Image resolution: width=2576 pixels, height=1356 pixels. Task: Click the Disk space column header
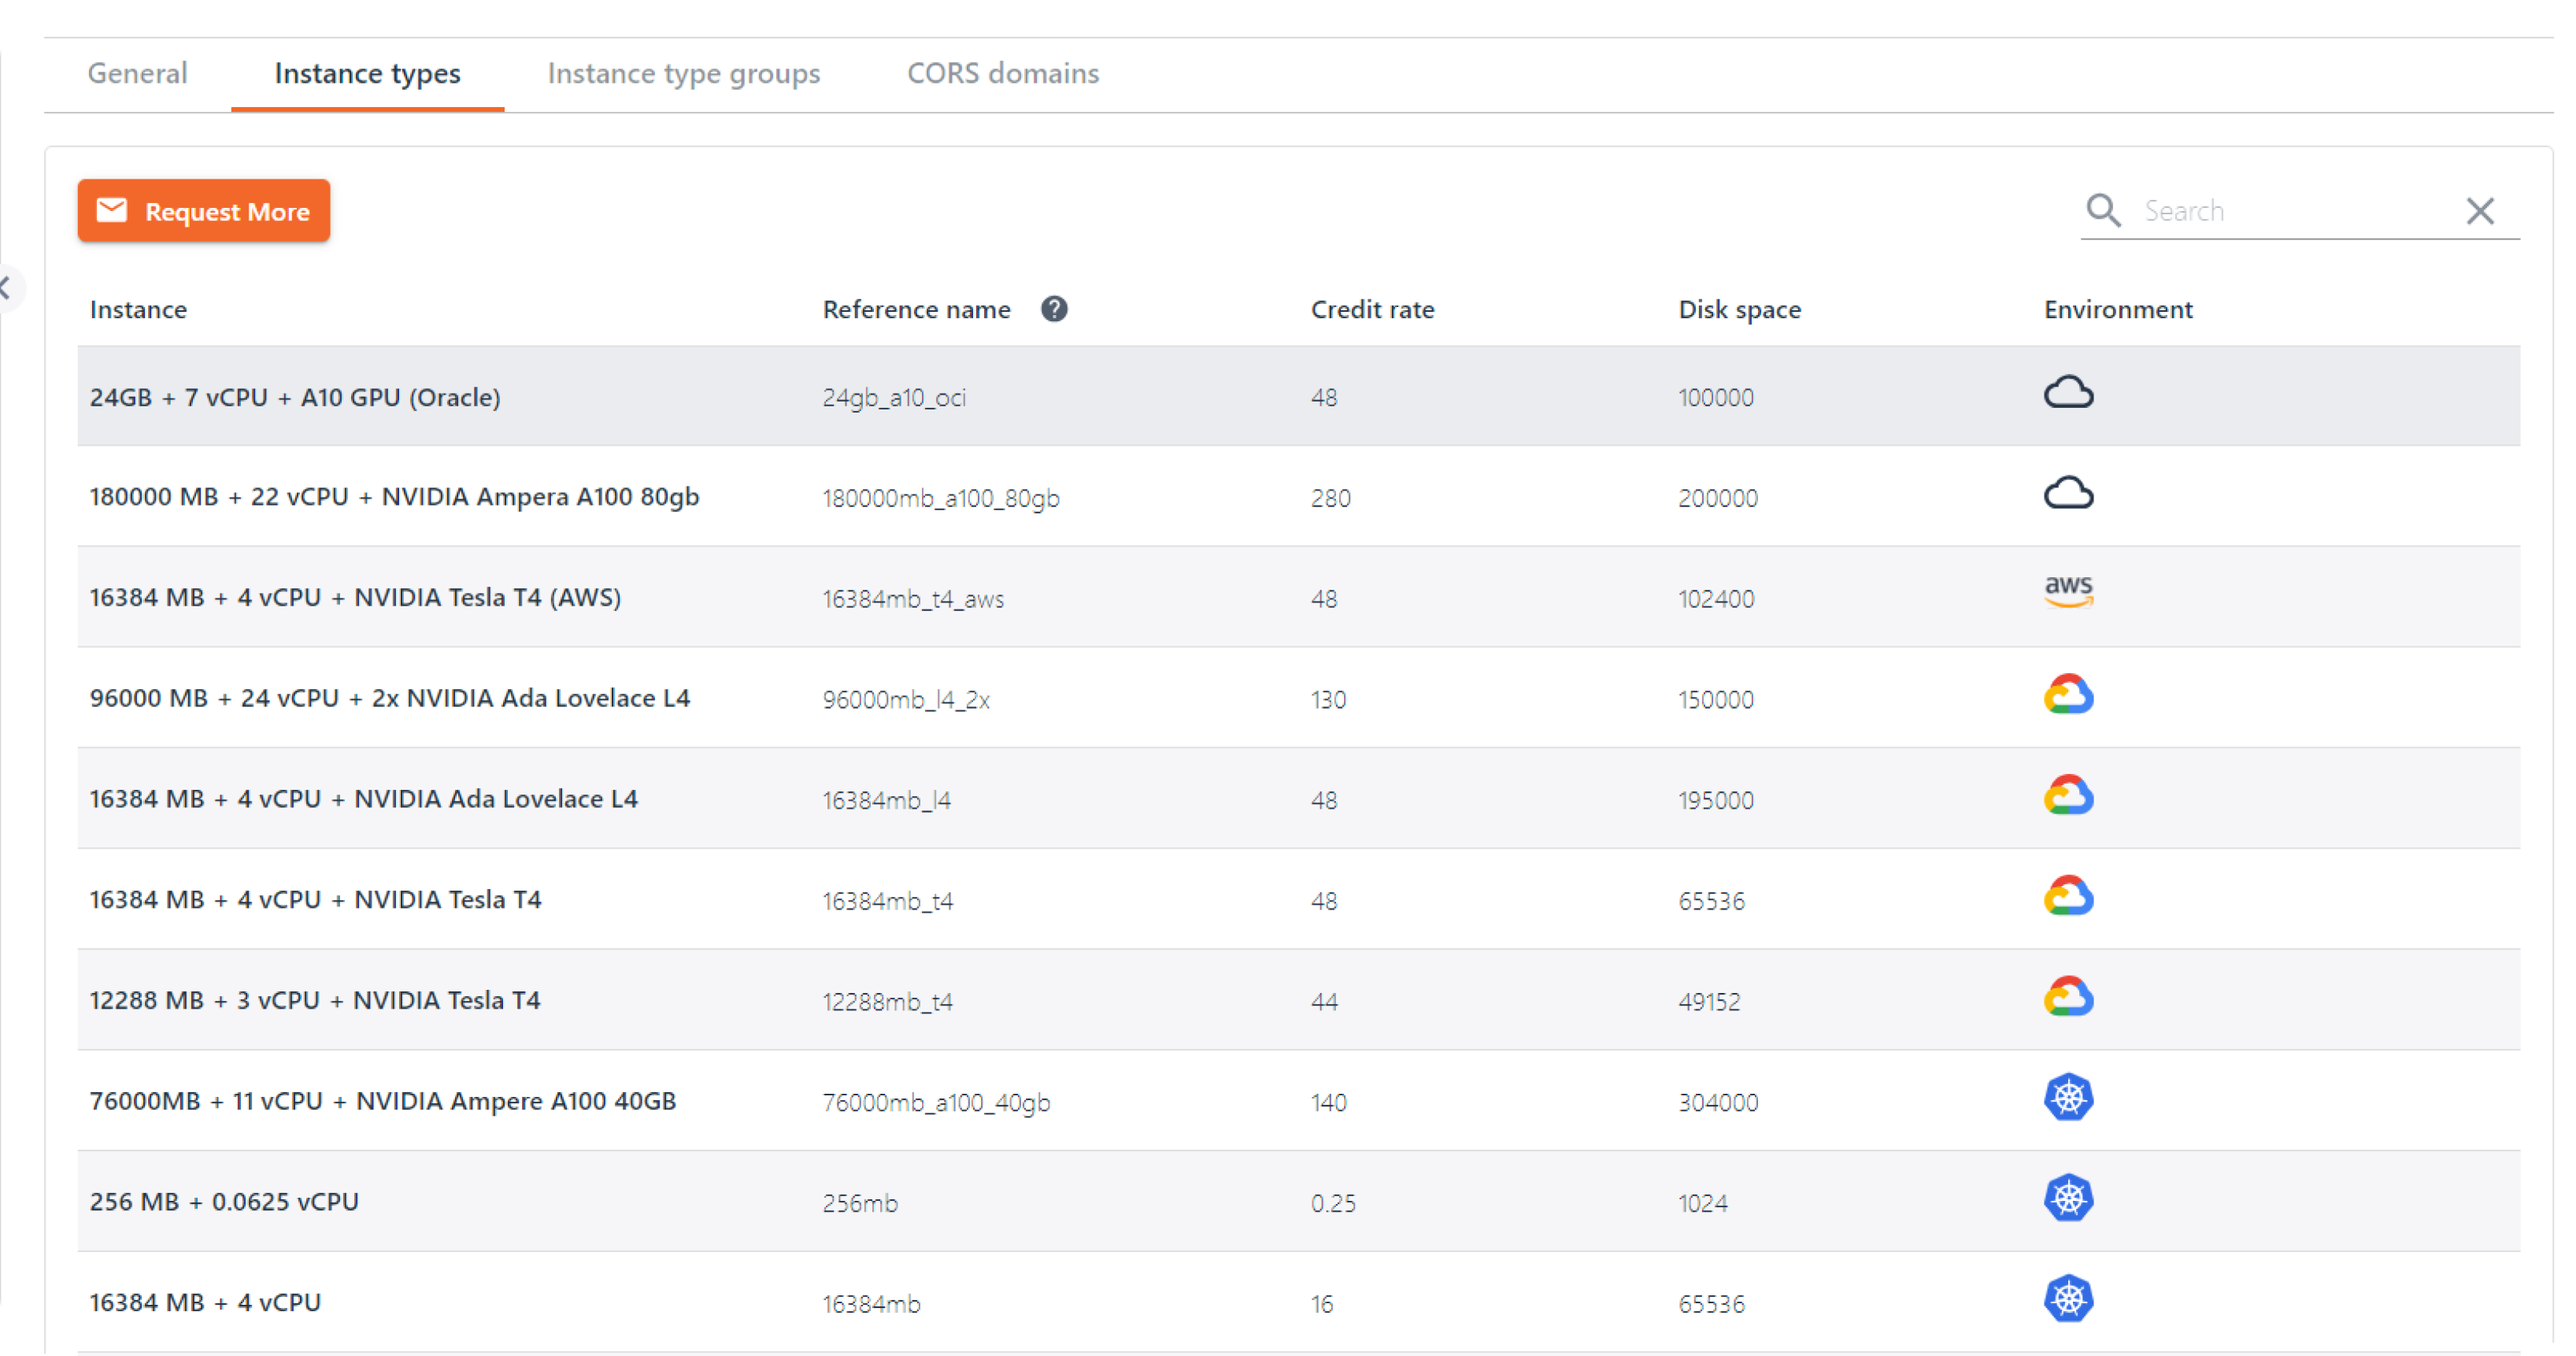pos(1739,309)
